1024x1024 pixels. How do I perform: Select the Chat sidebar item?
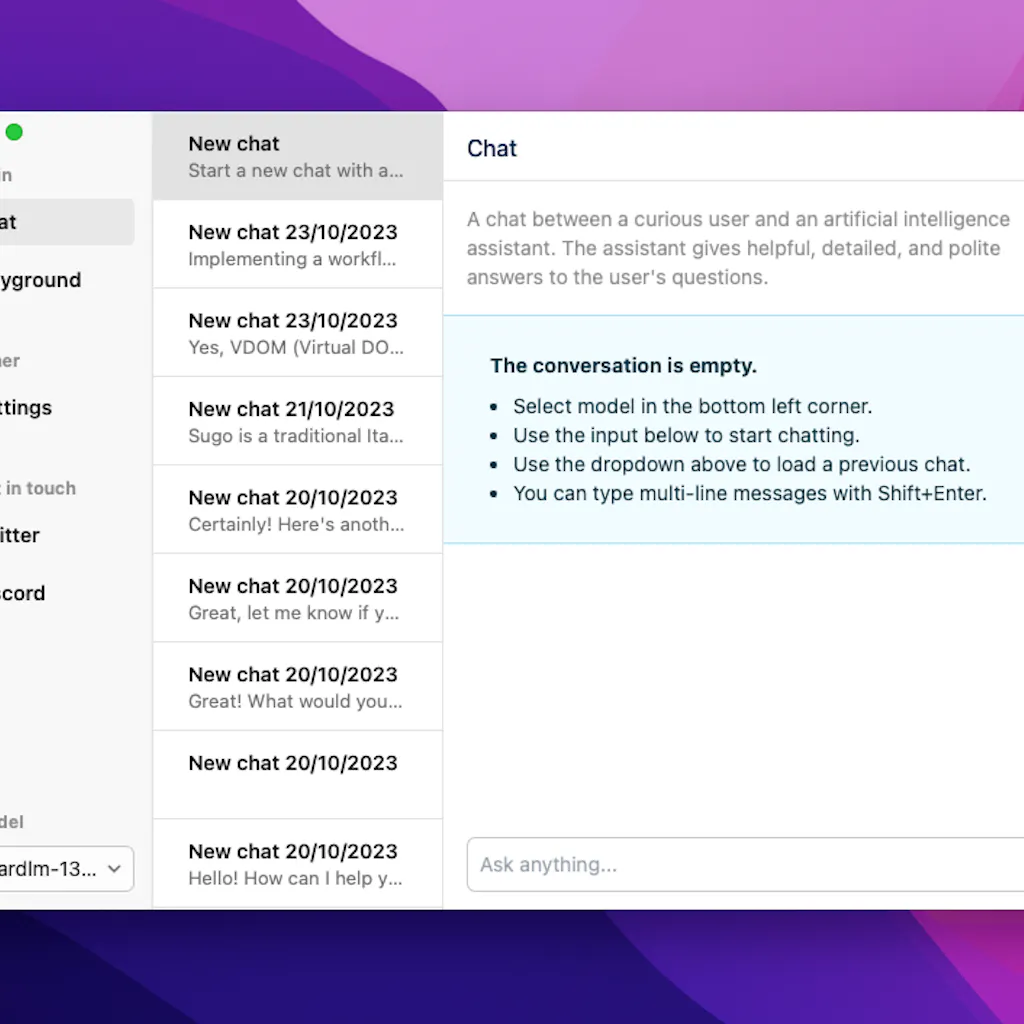coord(60,222)
